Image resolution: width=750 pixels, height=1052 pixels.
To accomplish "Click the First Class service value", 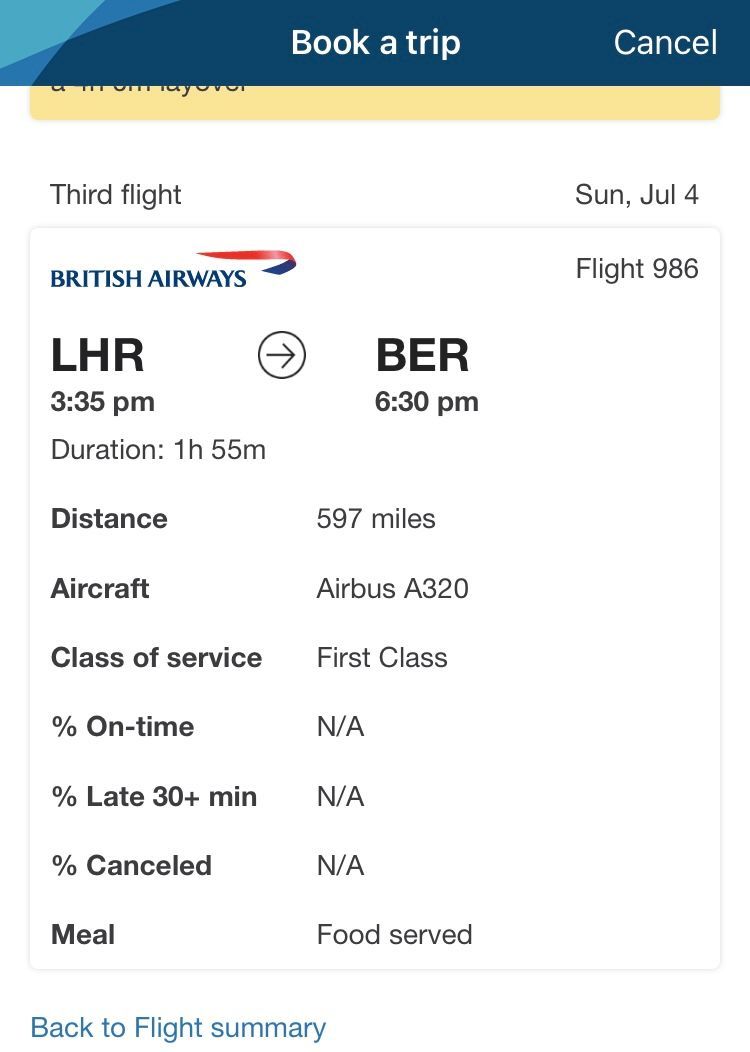I will (382, 657).
